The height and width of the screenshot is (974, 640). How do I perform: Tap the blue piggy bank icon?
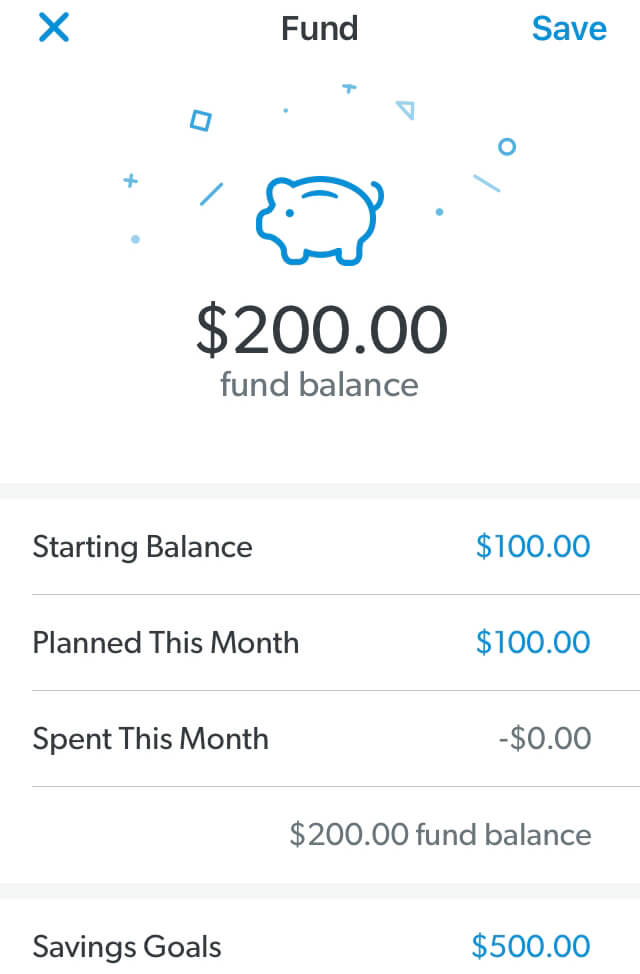coord(319,221)
